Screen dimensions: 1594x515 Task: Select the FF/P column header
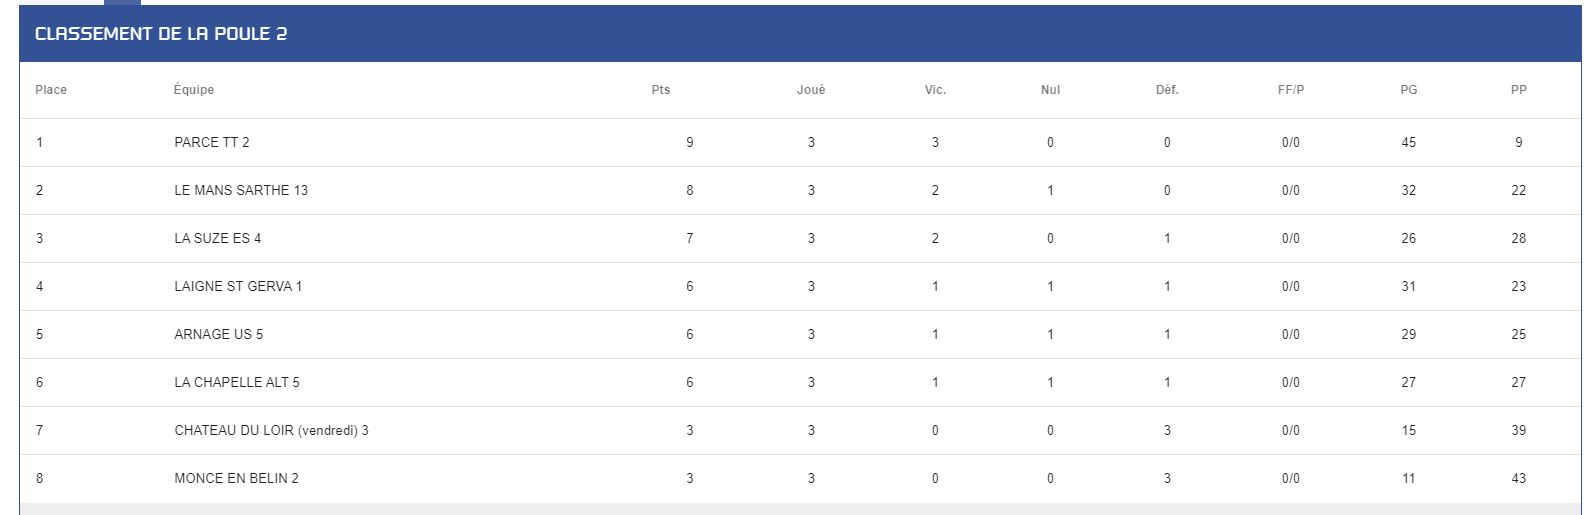click(1291, 90)
